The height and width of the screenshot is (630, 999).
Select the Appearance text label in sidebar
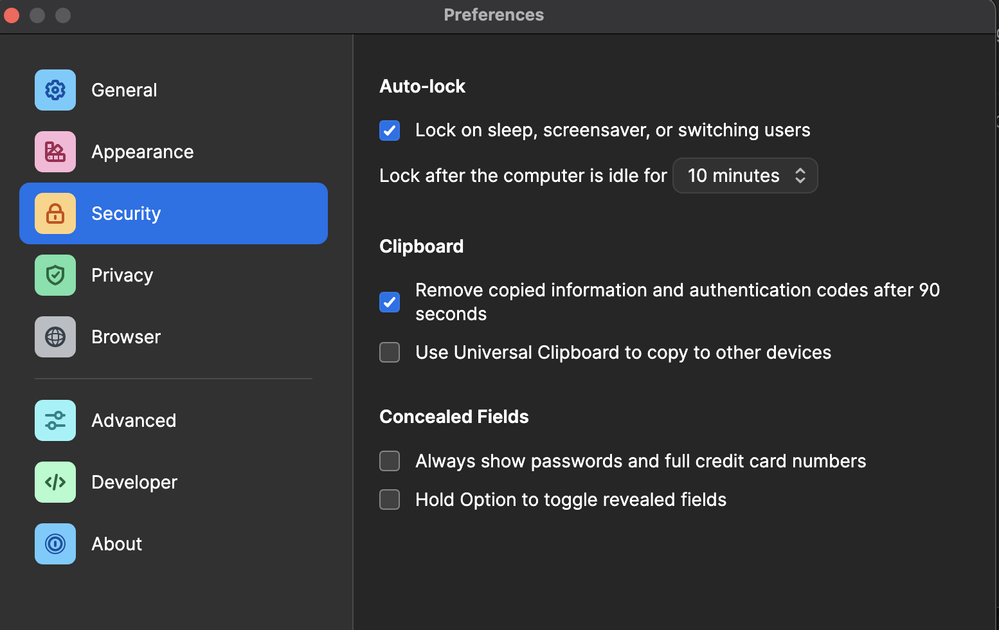coord(142,152)
